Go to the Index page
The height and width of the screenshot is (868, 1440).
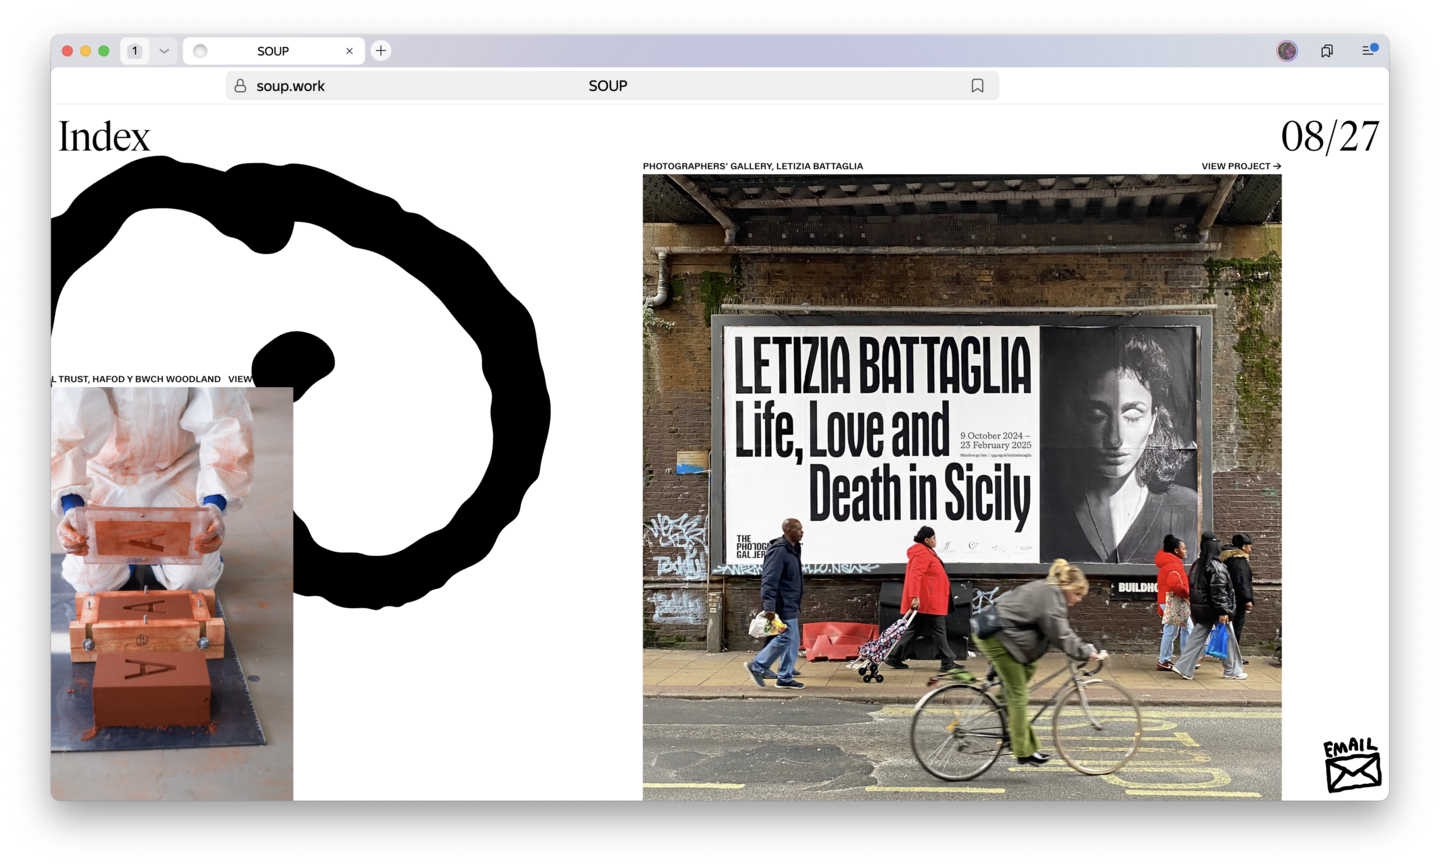pyautogui.click(x=104, y=136)
